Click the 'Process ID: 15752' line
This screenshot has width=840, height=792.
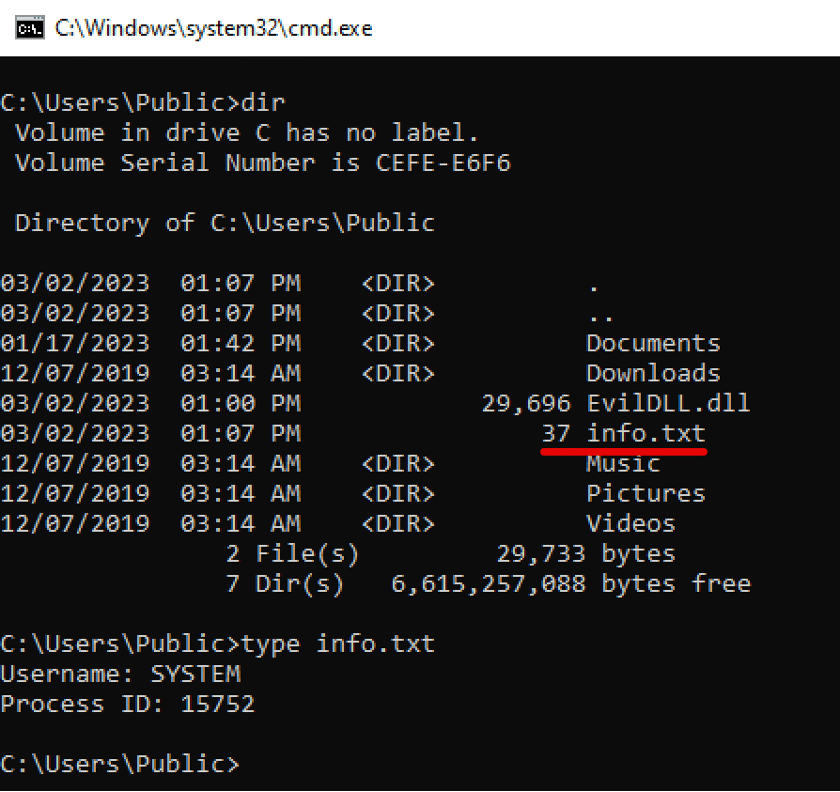[128, 704]
